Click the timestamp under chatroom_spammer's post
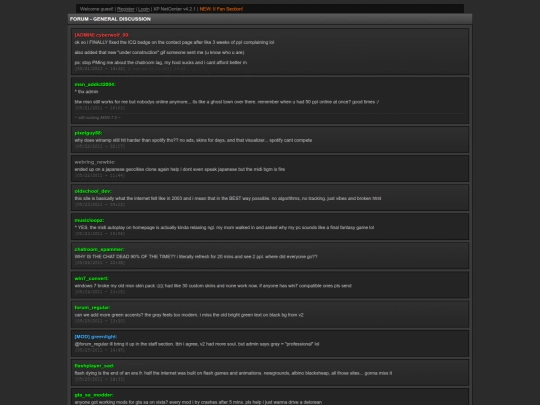The height and width of the screenshot is (405, 540). click(x=100, y=263)
